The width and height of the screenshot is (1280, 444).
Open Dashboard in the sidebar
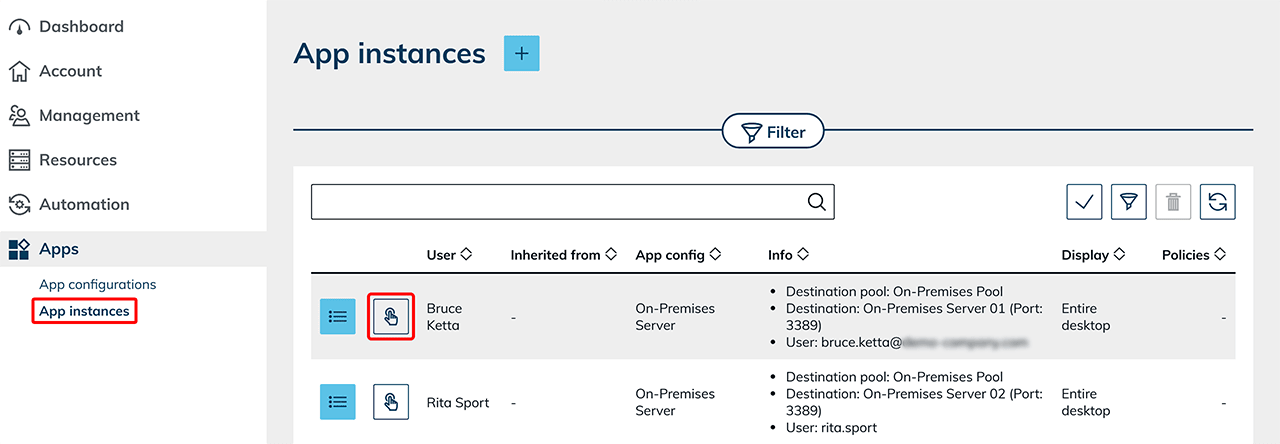click(81, 27)
